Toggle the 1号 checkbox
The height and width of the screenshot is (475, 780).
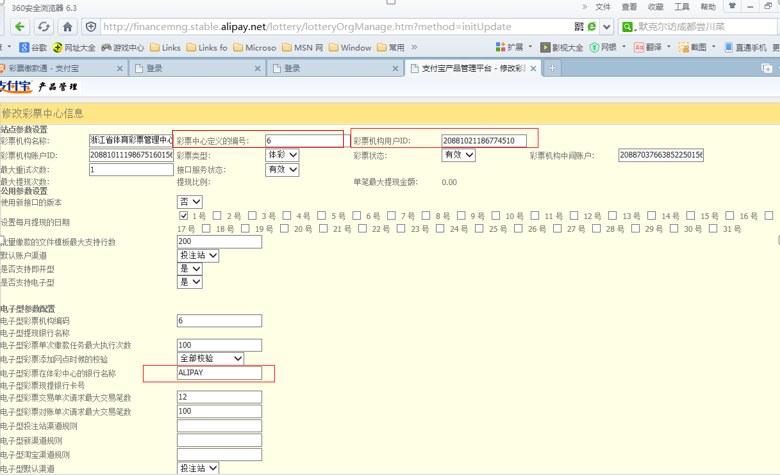pyautogui.click(x=184, y=215)
